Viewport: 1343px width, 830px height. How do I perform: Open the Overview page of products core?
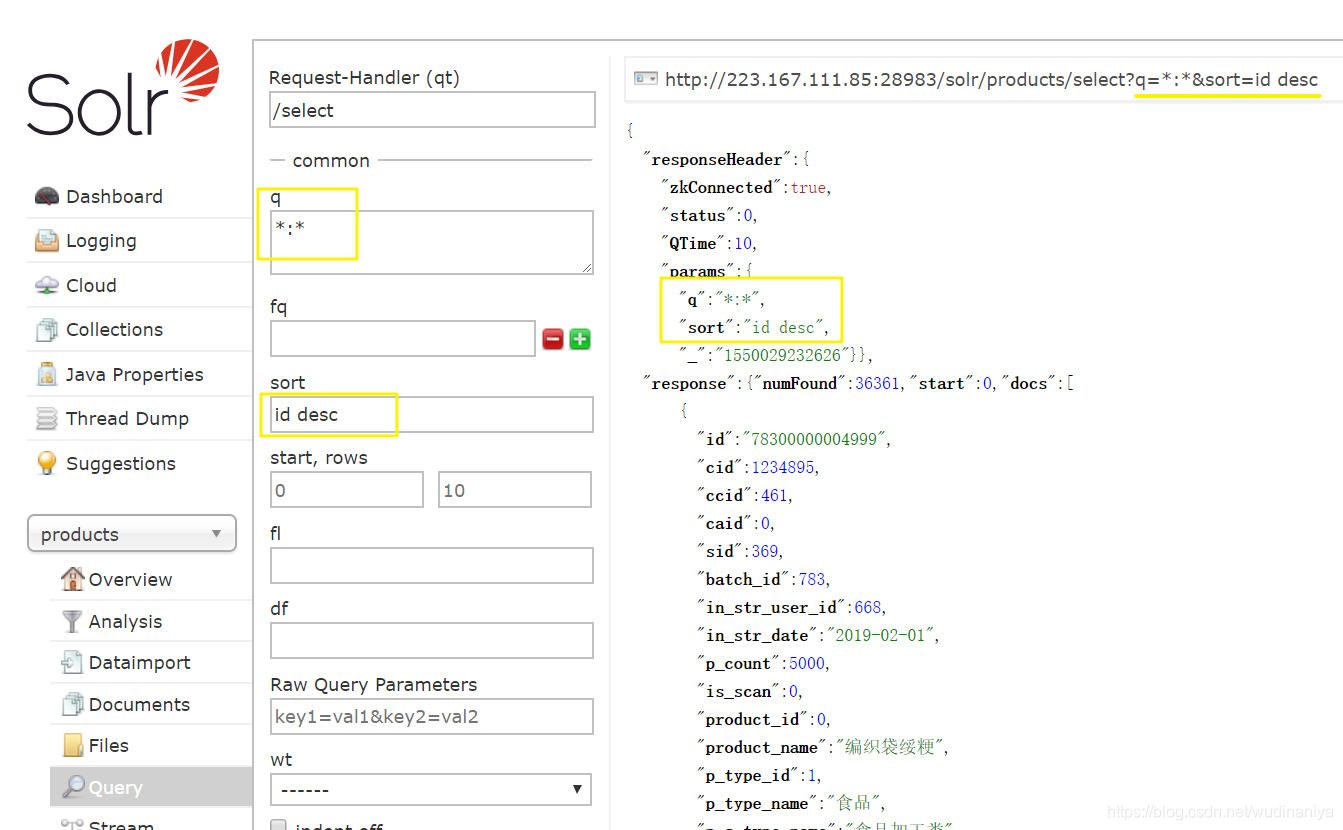(130, 579)
